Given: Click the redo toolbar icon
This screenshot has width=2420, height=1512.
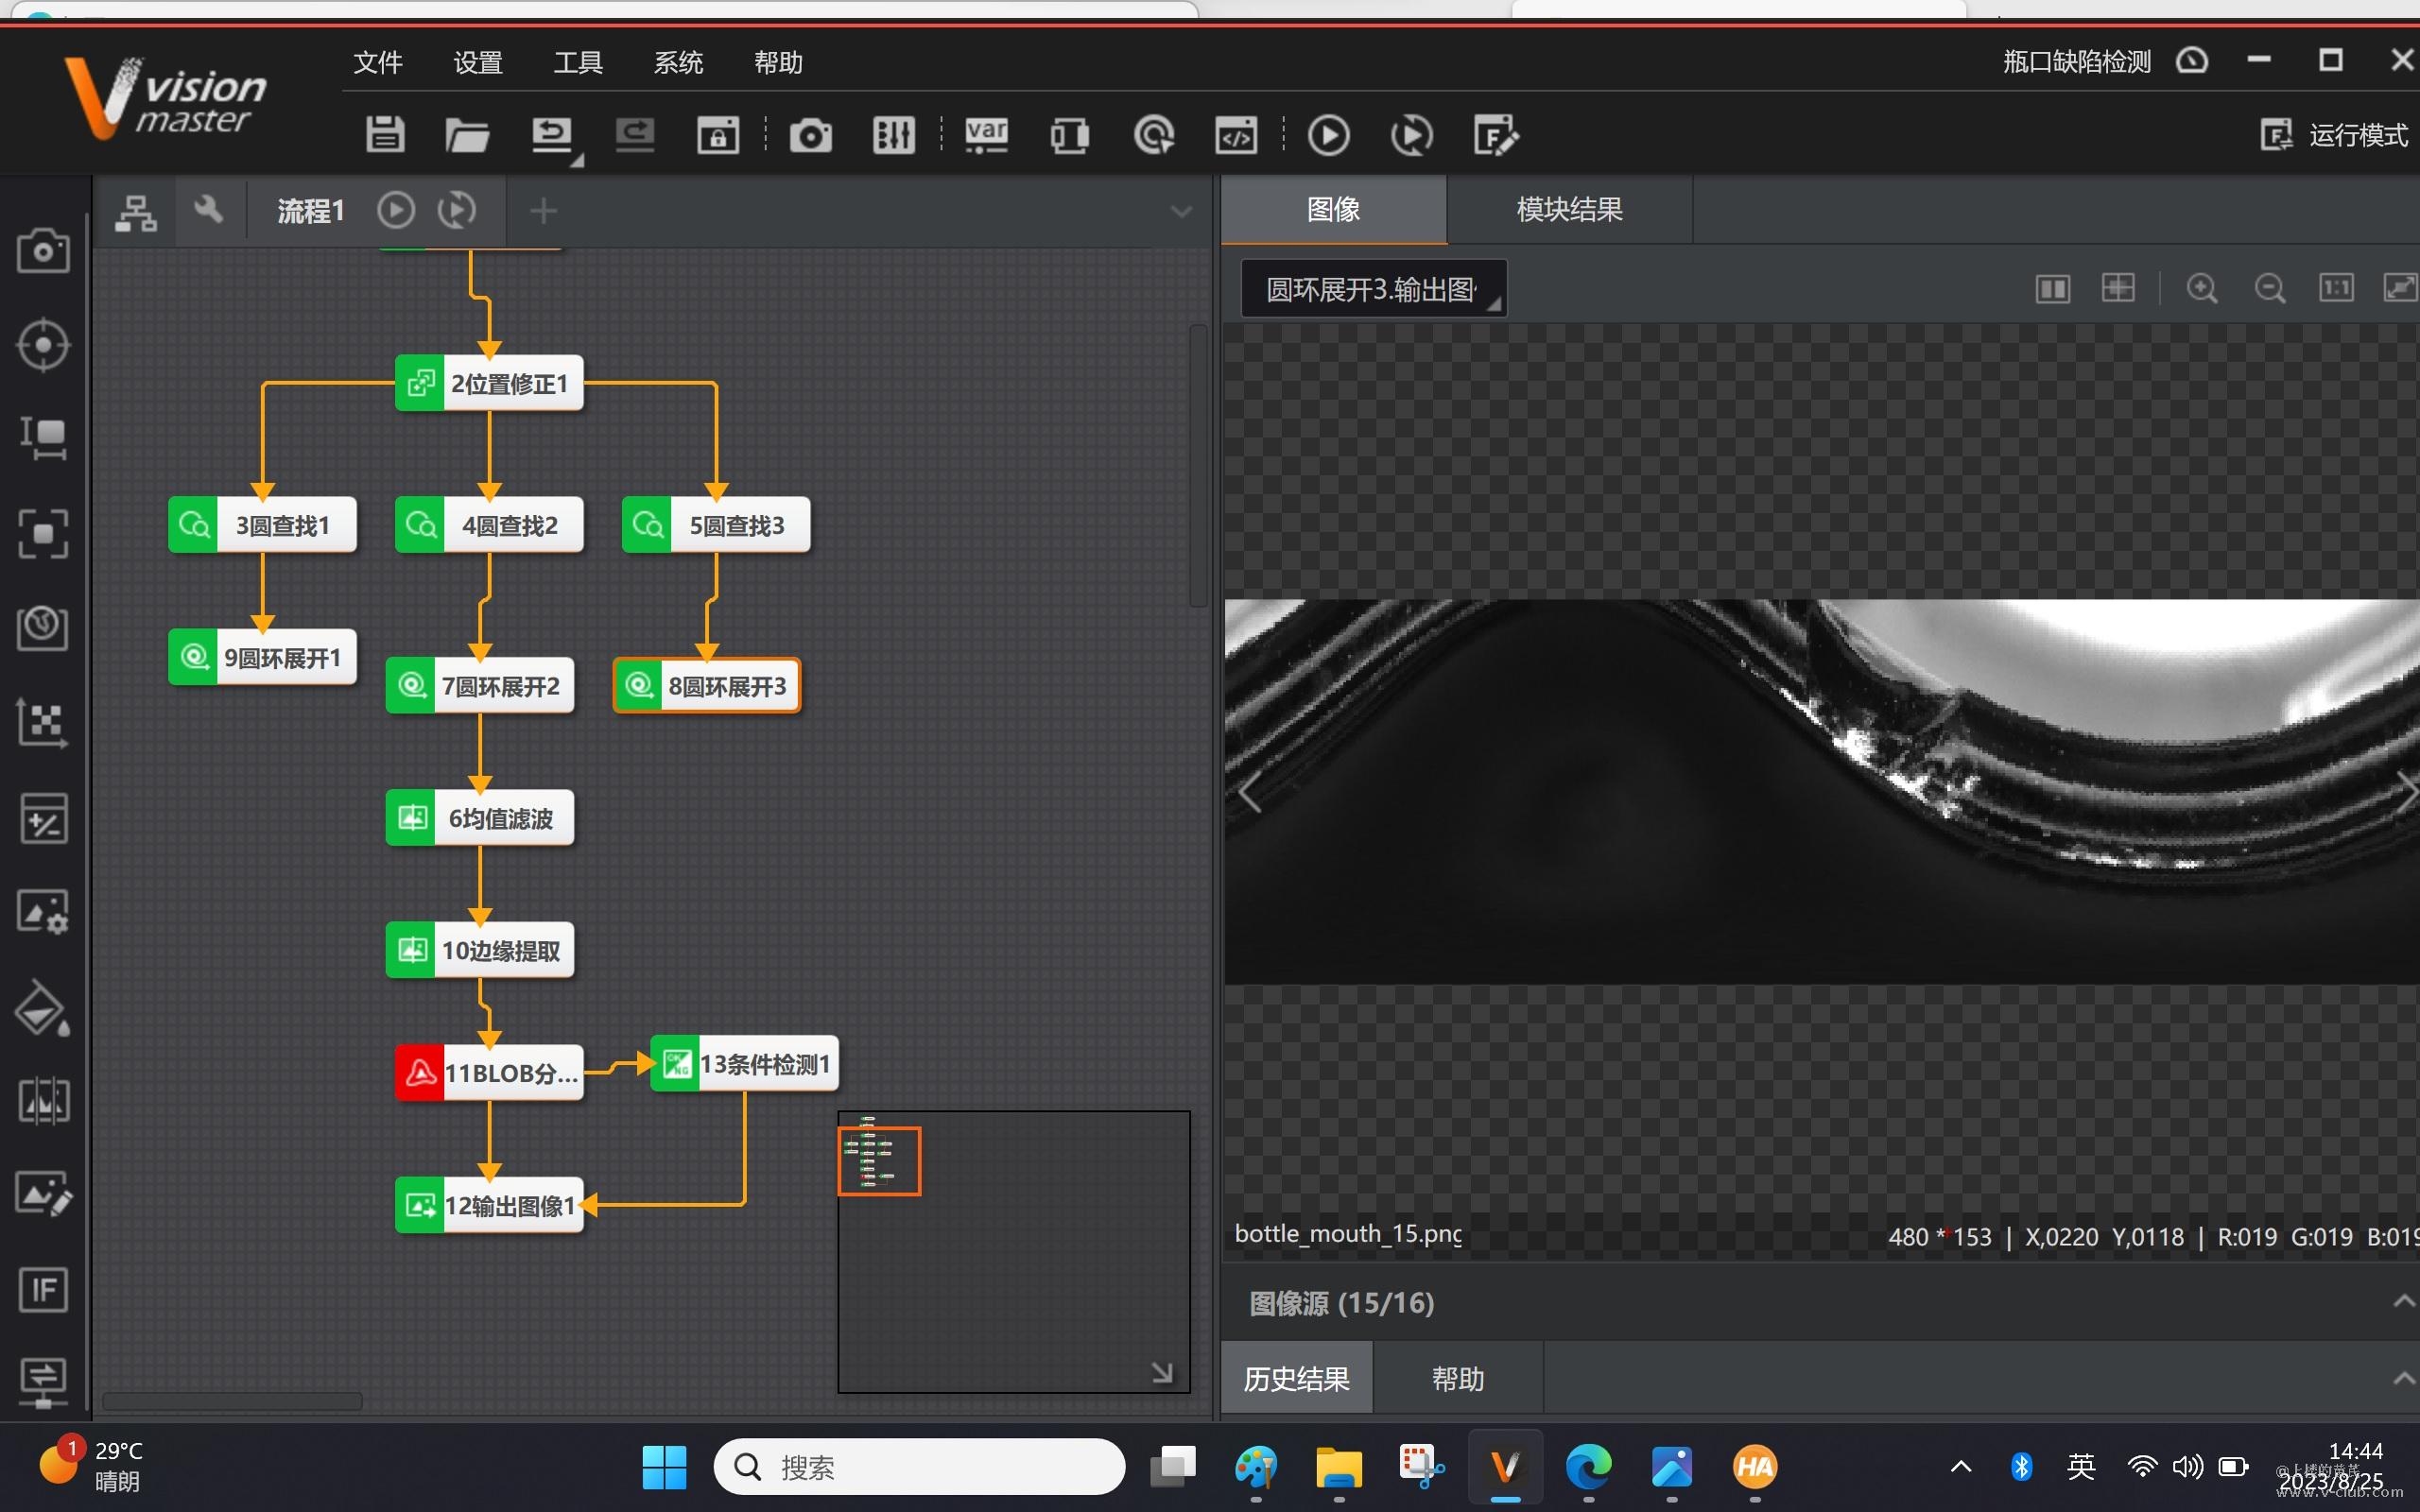Looking at the screenshot, I should click(x=635, y=134).
